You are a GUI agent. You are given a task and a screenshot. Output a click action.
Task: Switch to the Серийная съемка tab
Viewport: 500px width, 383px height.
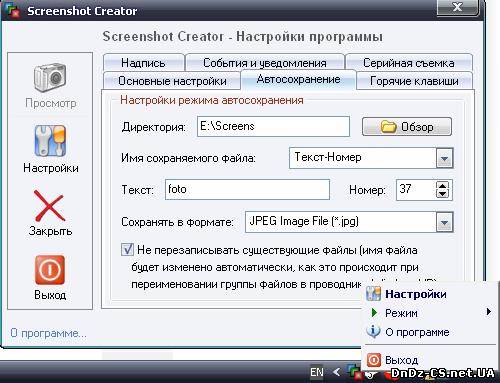[x=409, y=63]
